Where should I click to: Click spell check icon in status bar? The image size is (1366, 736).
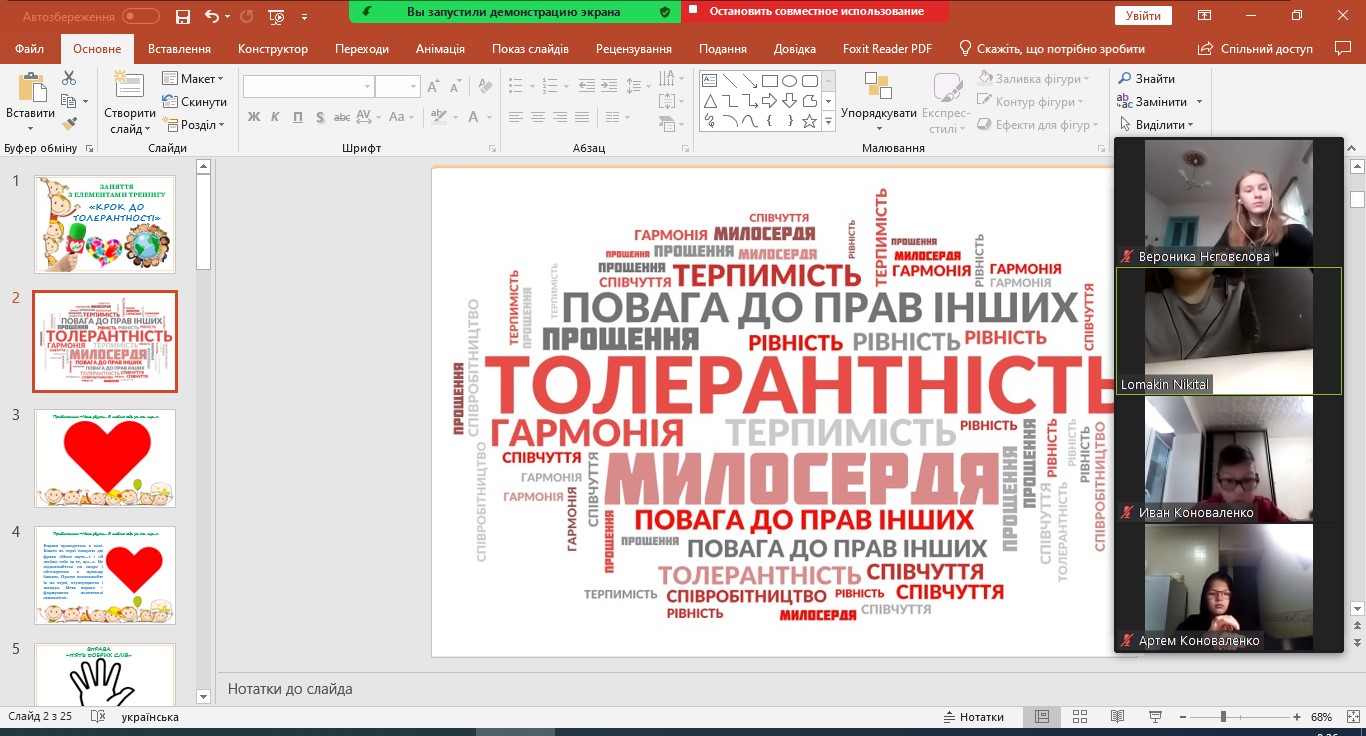pos(98,717)
